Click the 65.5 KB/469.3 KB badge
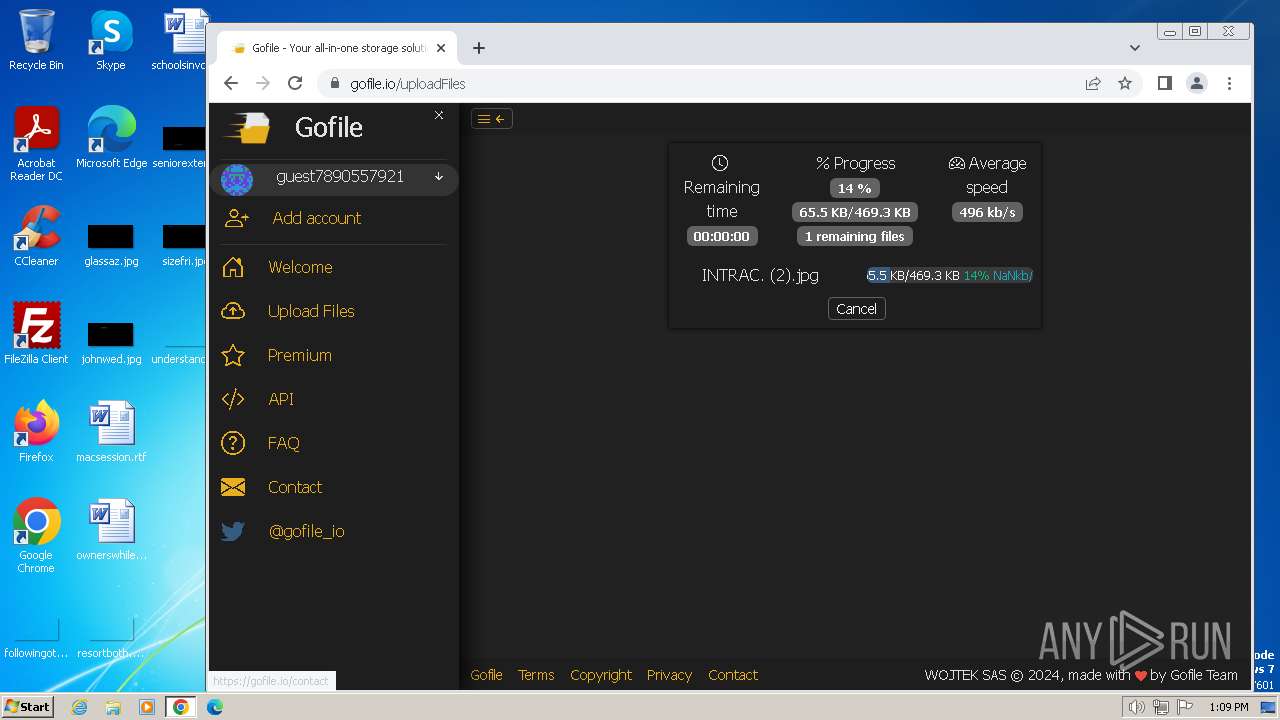1280x720 pixels. click(855, 212)
